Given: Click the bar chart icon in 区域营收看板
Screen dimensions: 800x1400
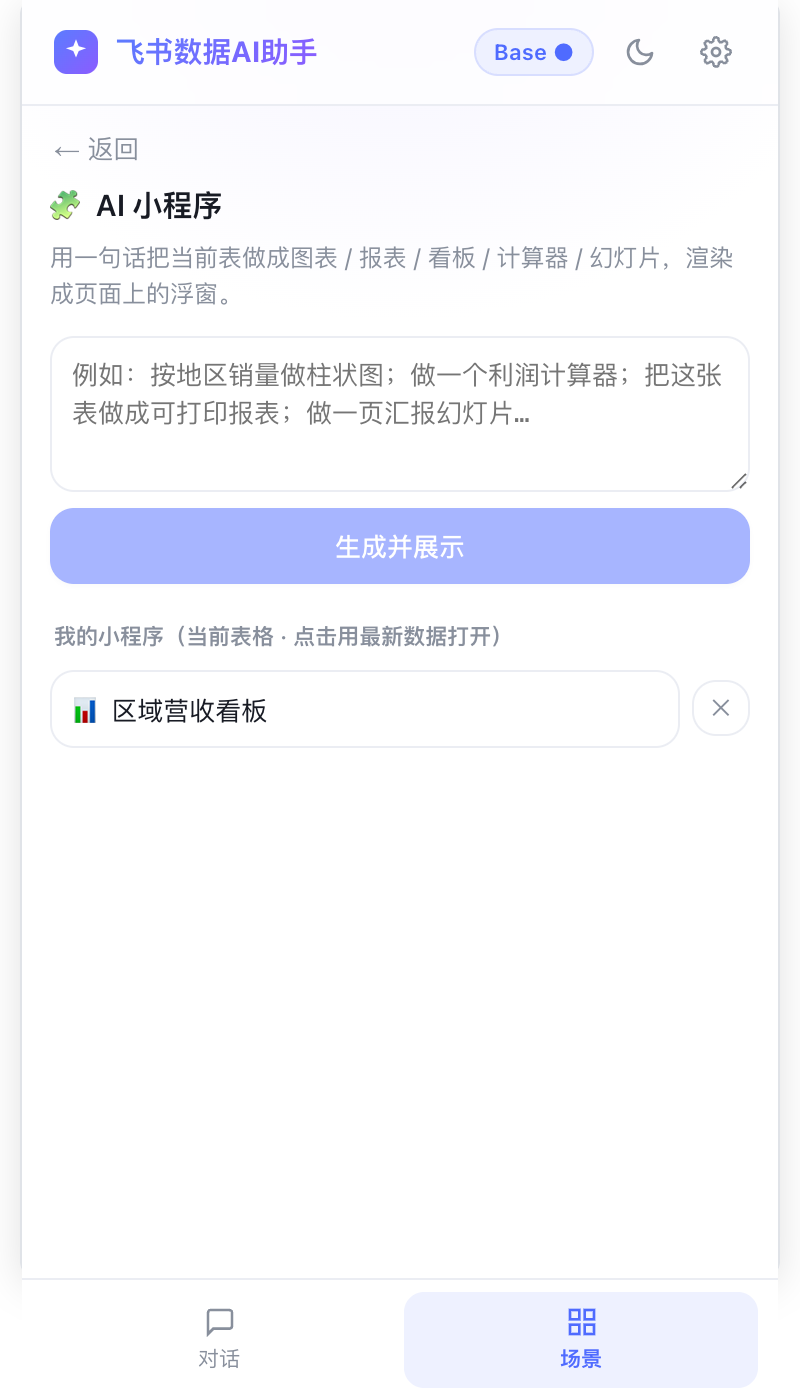Looking at the screenshot, I should tap(86, 711).
